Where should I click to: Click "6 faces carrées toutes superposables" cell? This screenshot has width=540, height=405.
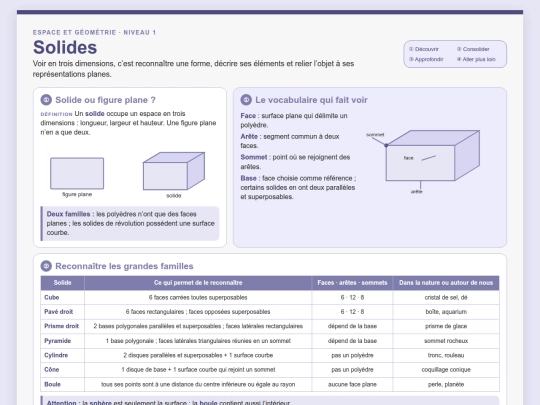(x=198, y=297)
